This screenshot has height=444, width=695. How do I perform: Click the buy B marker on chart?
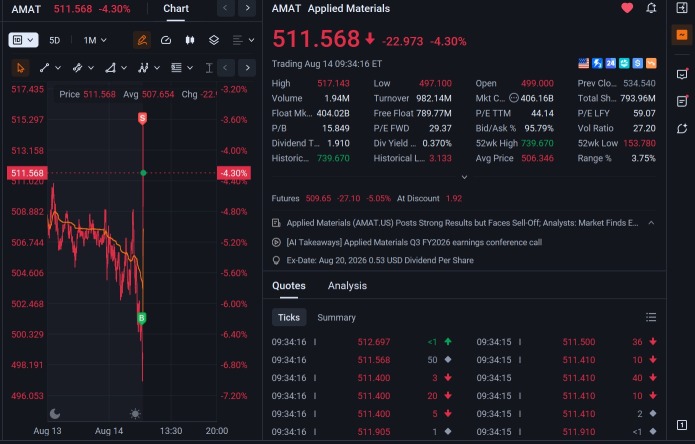[141, 318]
